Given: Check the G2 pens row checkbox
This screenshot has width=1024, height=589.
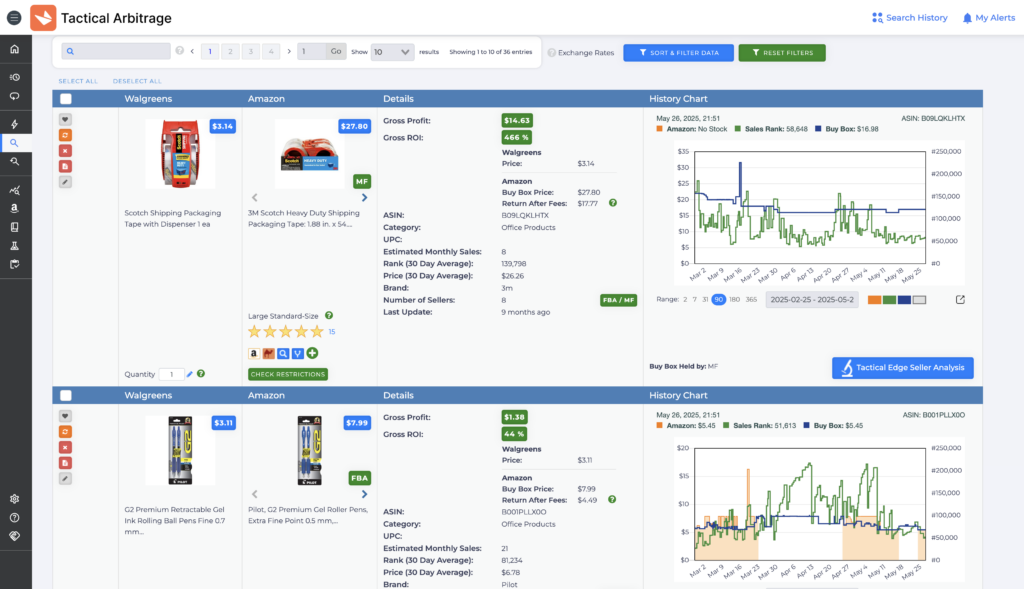Looking at the screenshot, I should tap(66, 396).
